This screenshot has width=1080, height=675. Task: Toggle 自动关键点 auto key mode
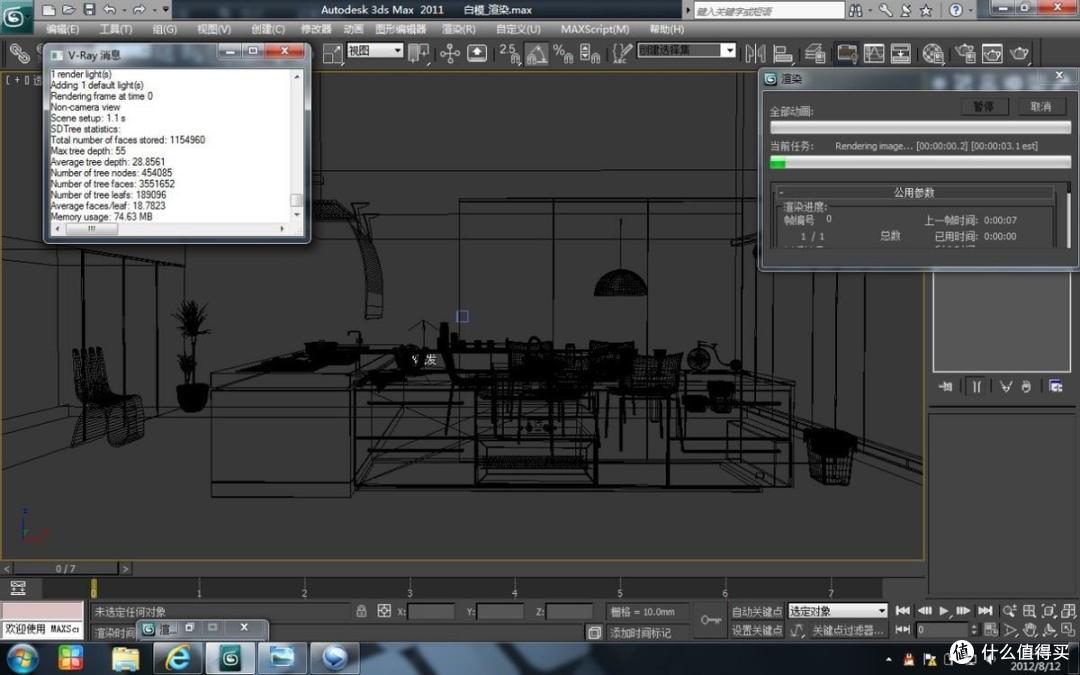[x=756, y=611]
